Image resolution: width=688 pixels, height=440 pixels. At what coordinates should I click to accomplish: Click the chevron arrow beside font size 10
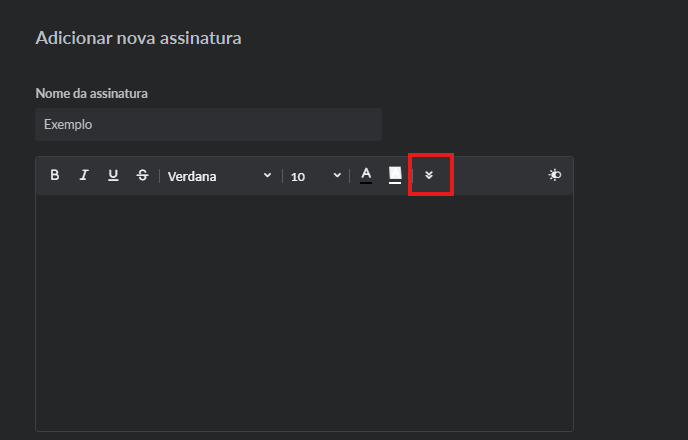[x=337, y=175]
